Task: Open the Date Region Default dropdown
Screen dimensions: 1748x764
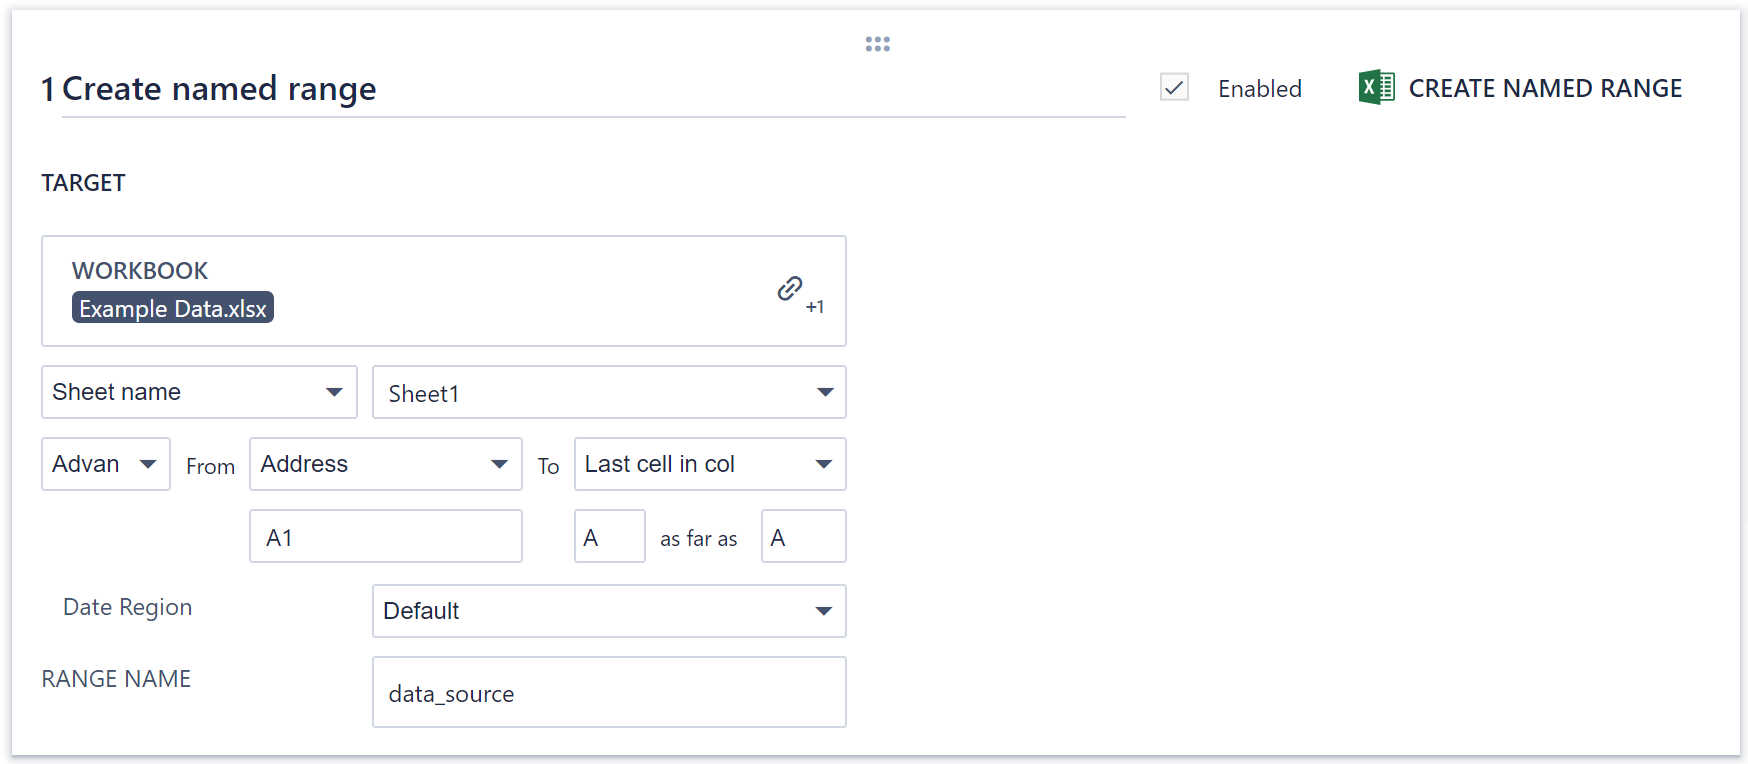Action: pyautogui.click(x=609, y=611)
